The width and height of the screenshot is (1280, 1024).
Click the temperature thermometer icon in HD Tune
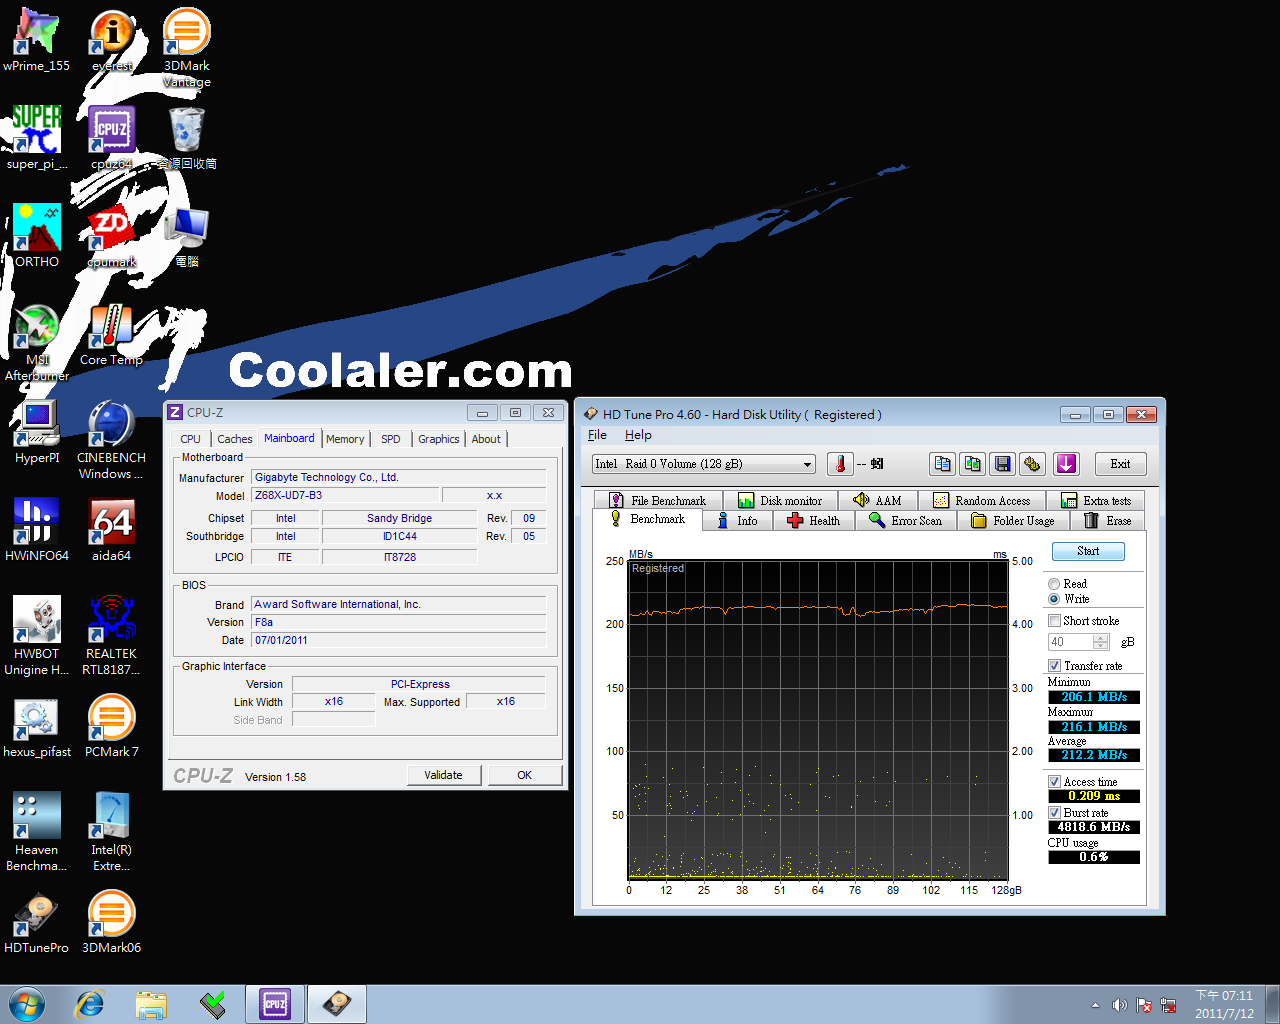(840, 464)
